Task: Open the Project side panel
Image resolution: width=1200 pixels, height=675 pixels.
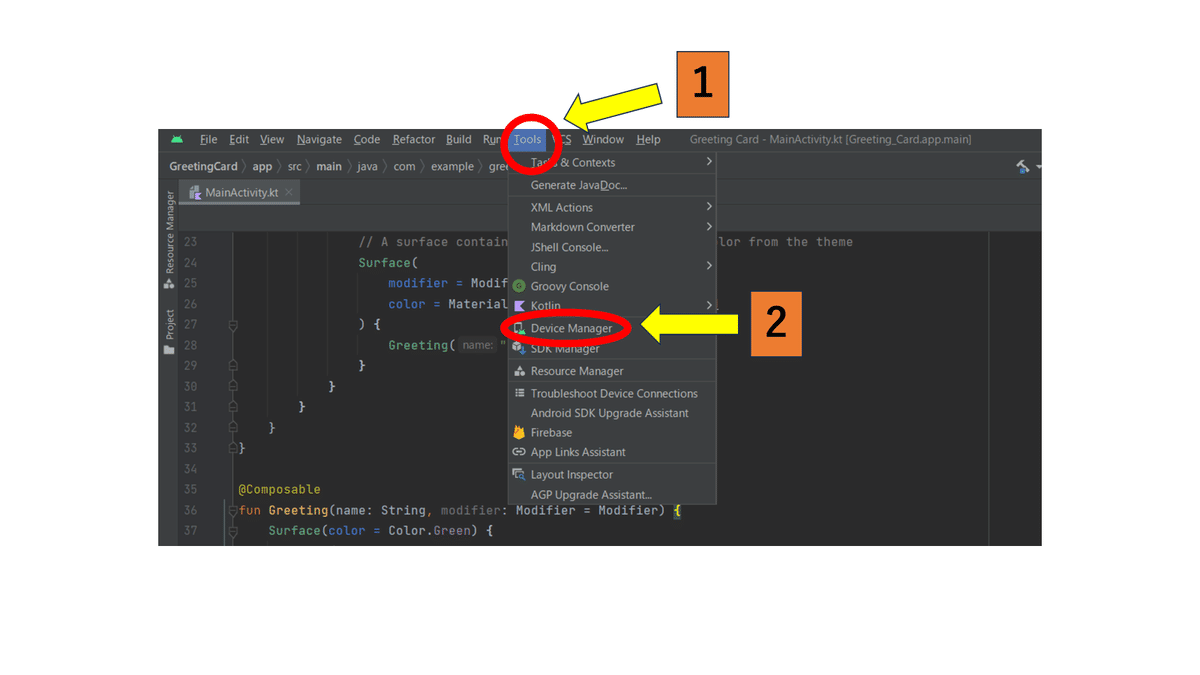Action: 169,332
